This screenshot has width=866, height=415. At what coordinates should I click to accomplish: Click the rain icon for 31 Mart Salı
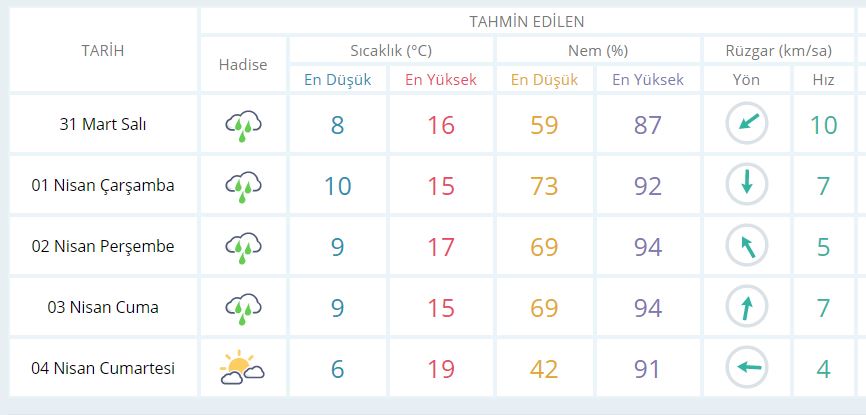(243, 124)
